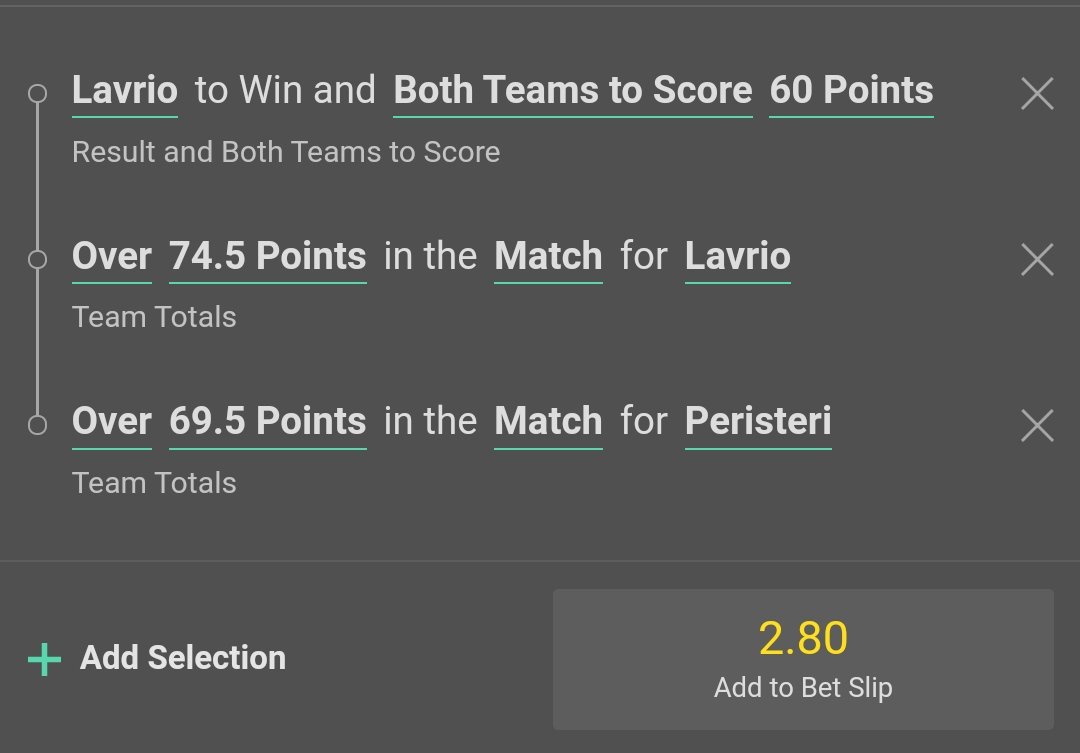1080x753 pixels.
Task: Edit the 69.5 Points line
Action: [x=268, y=422]
